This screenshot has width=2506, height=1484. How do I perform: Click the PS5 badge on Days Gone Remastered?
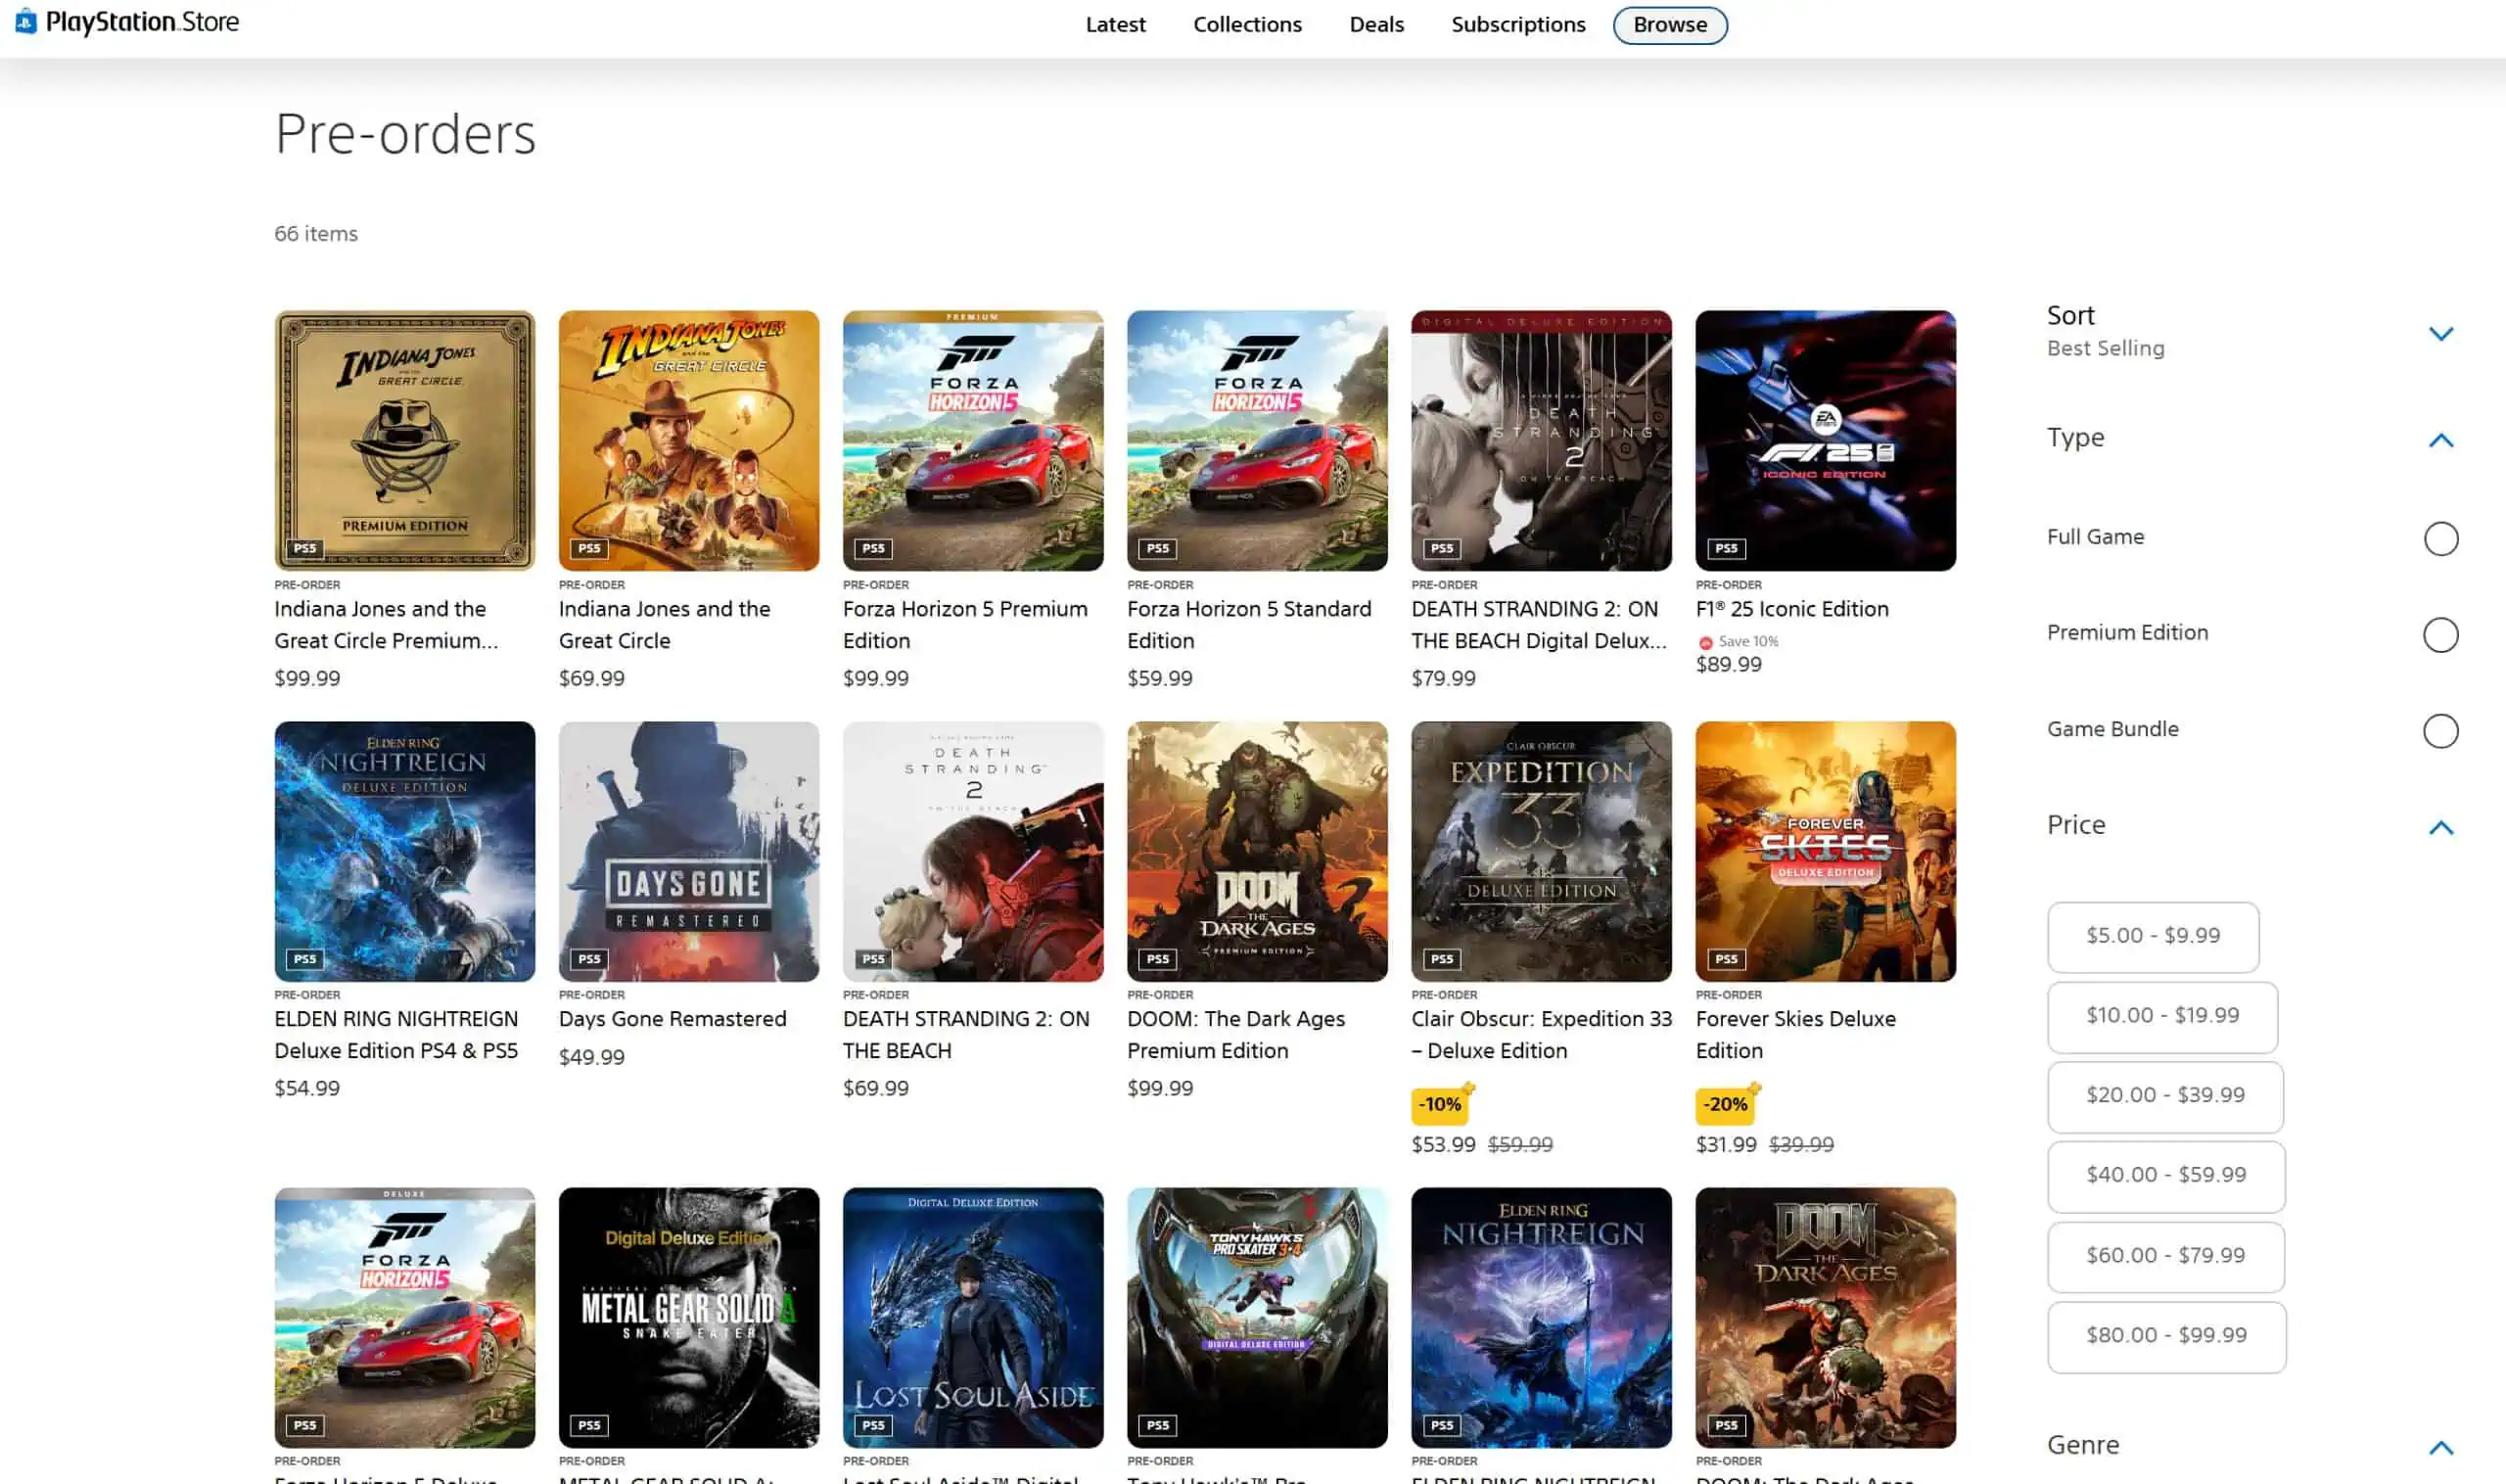pos(589,959)
